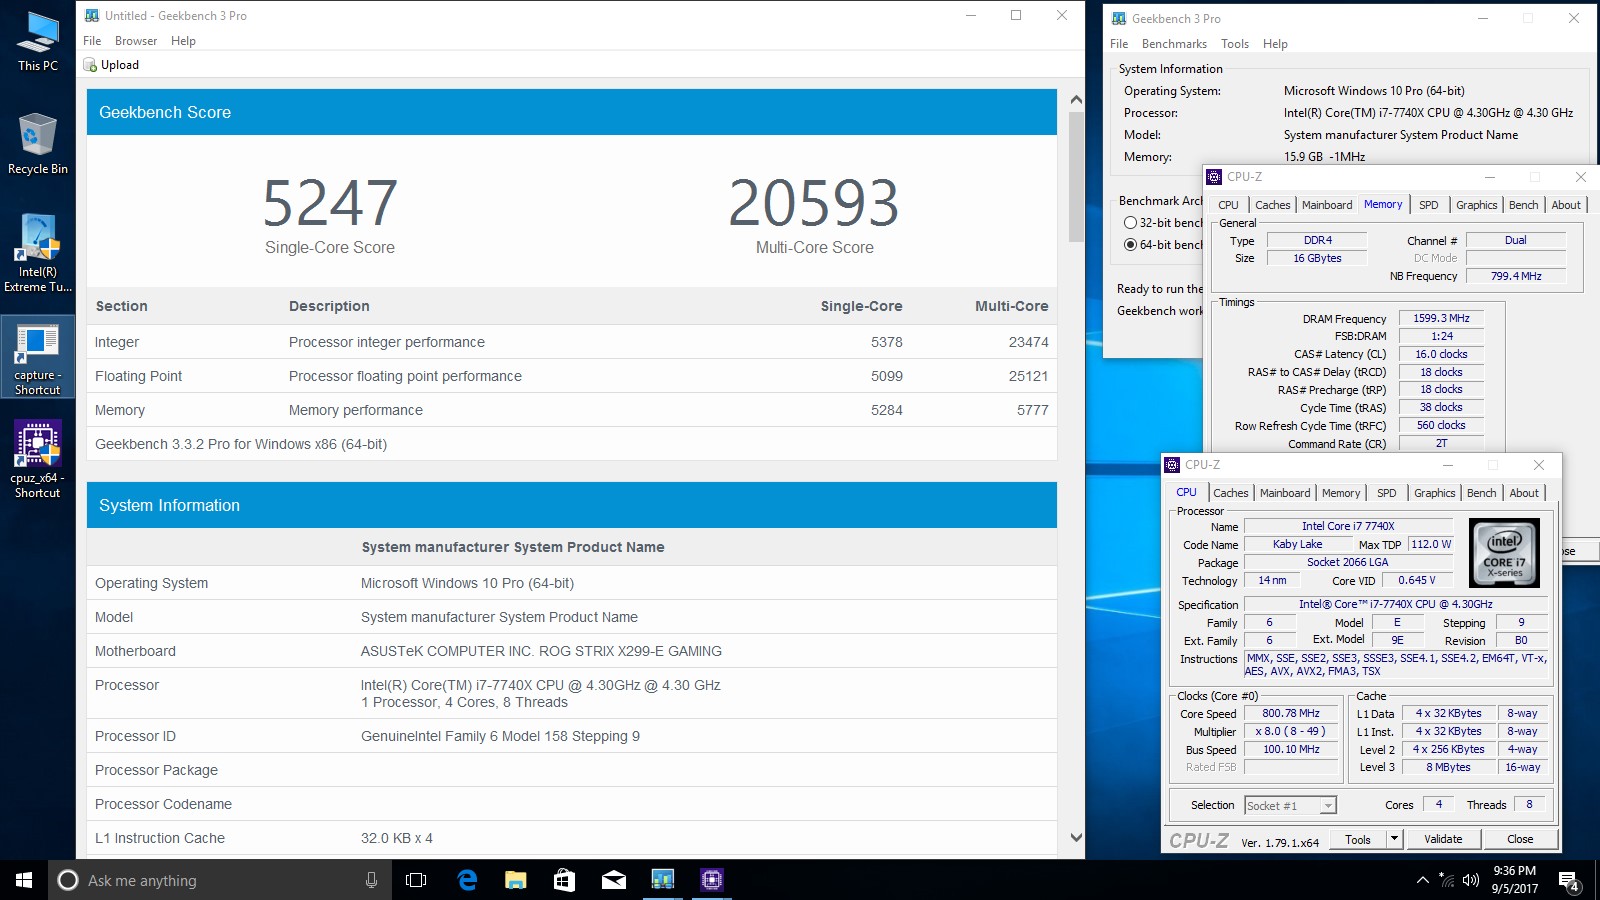Image resolution: width=1600 pixels, height=900 pixels.
Task: Open the volume control tray icon
Action: (x=1471, y=880)
